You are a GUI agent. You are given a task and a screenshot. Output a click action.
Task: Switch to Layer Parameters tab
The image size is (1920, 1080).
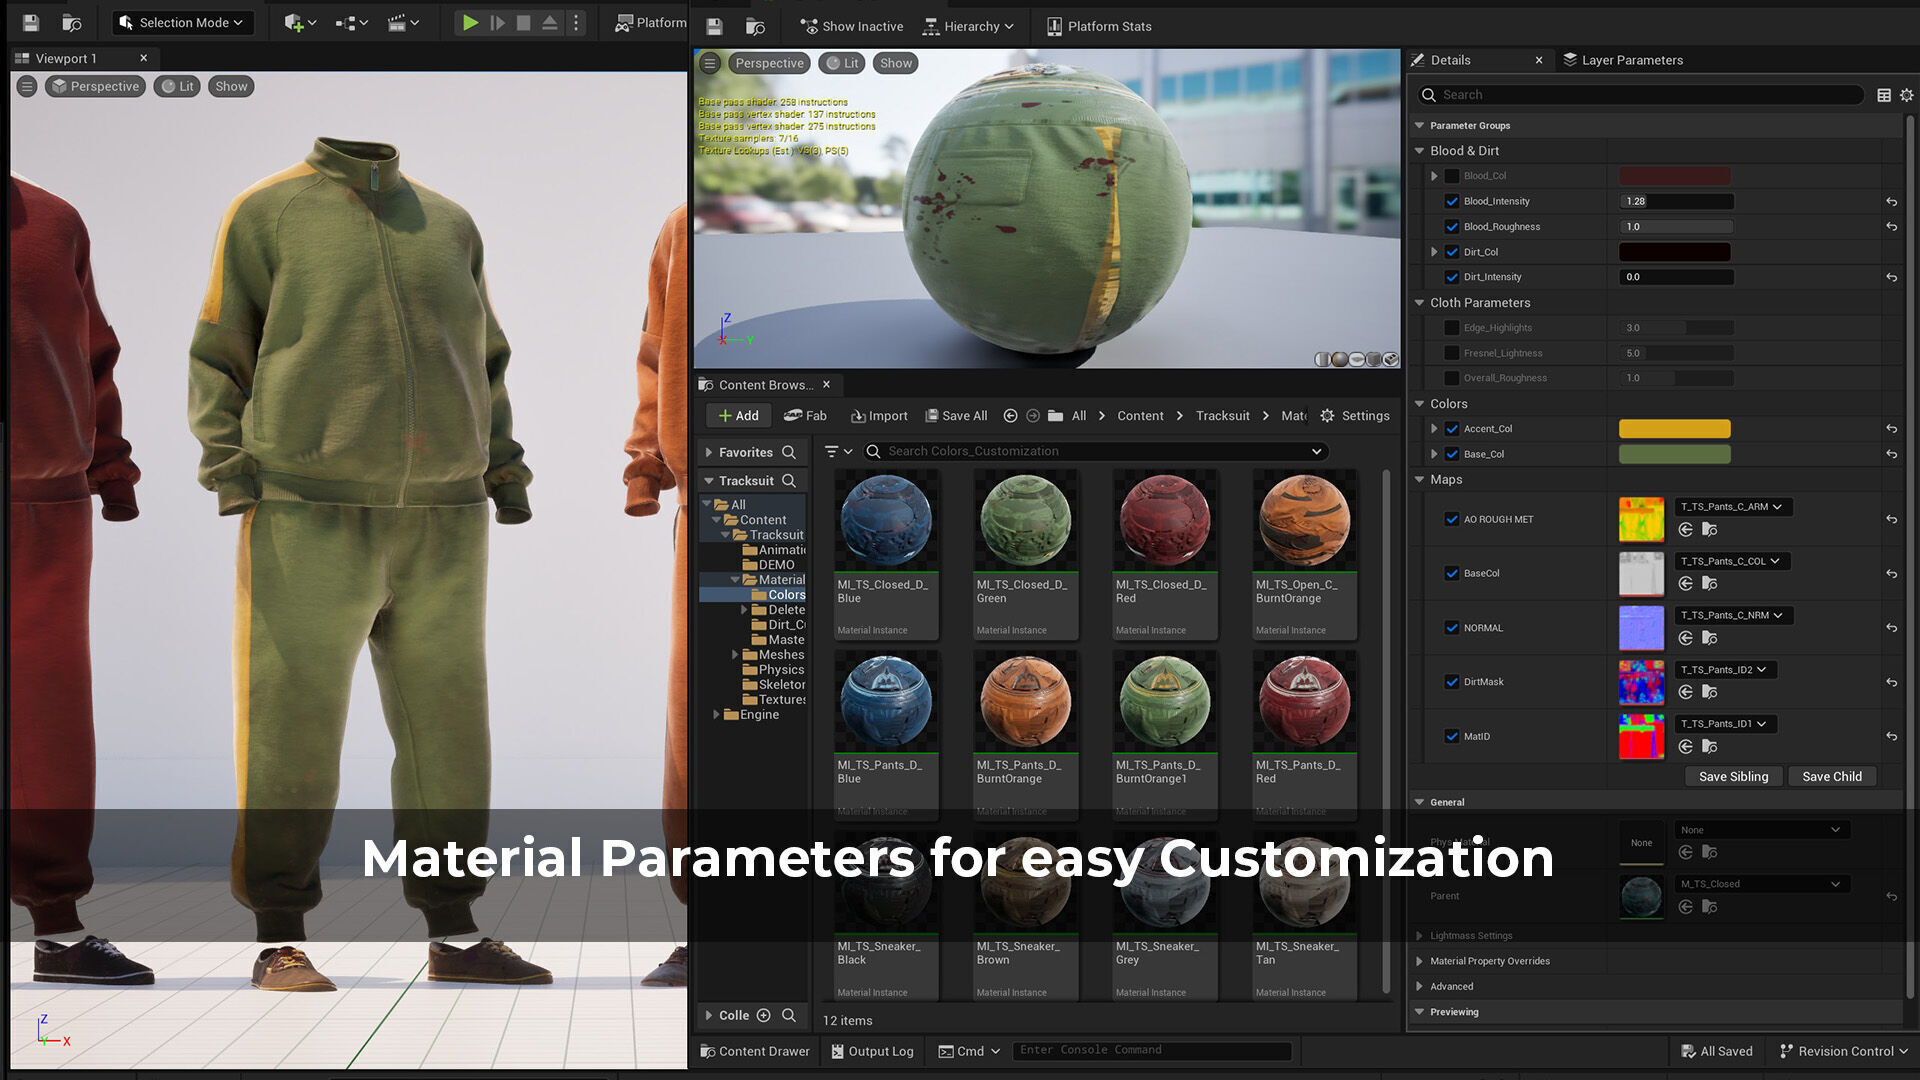coord(1623,60)
